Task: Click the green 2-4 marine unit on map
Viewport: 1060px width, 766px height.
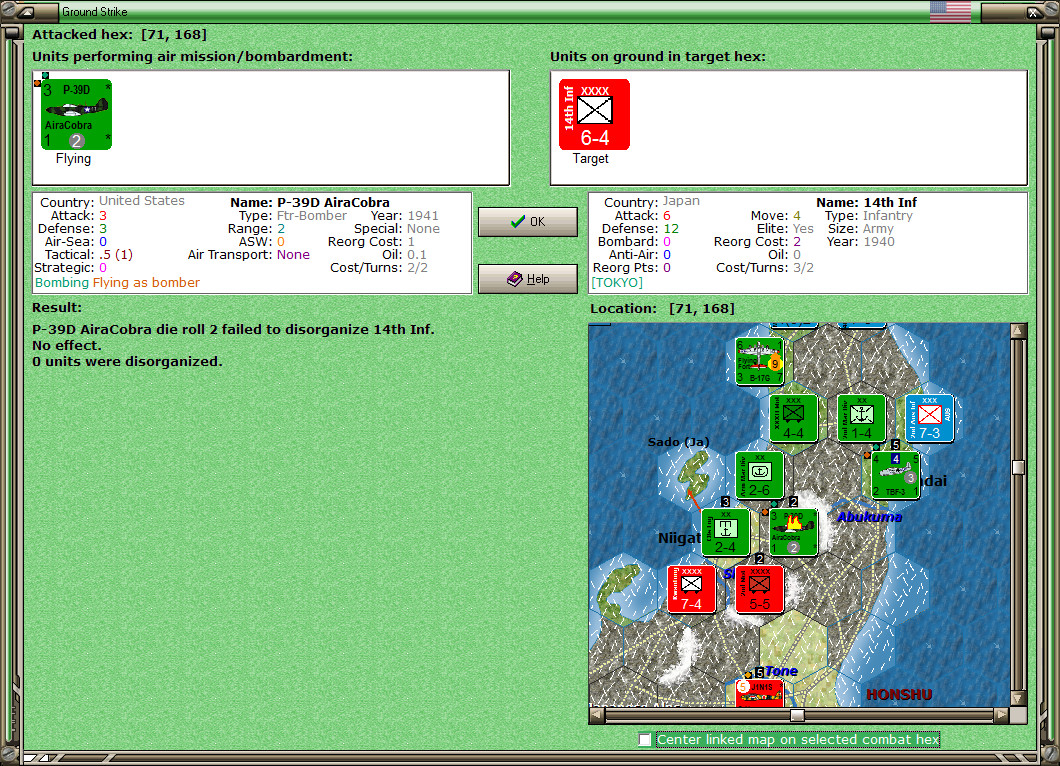Action: [725, 532]
